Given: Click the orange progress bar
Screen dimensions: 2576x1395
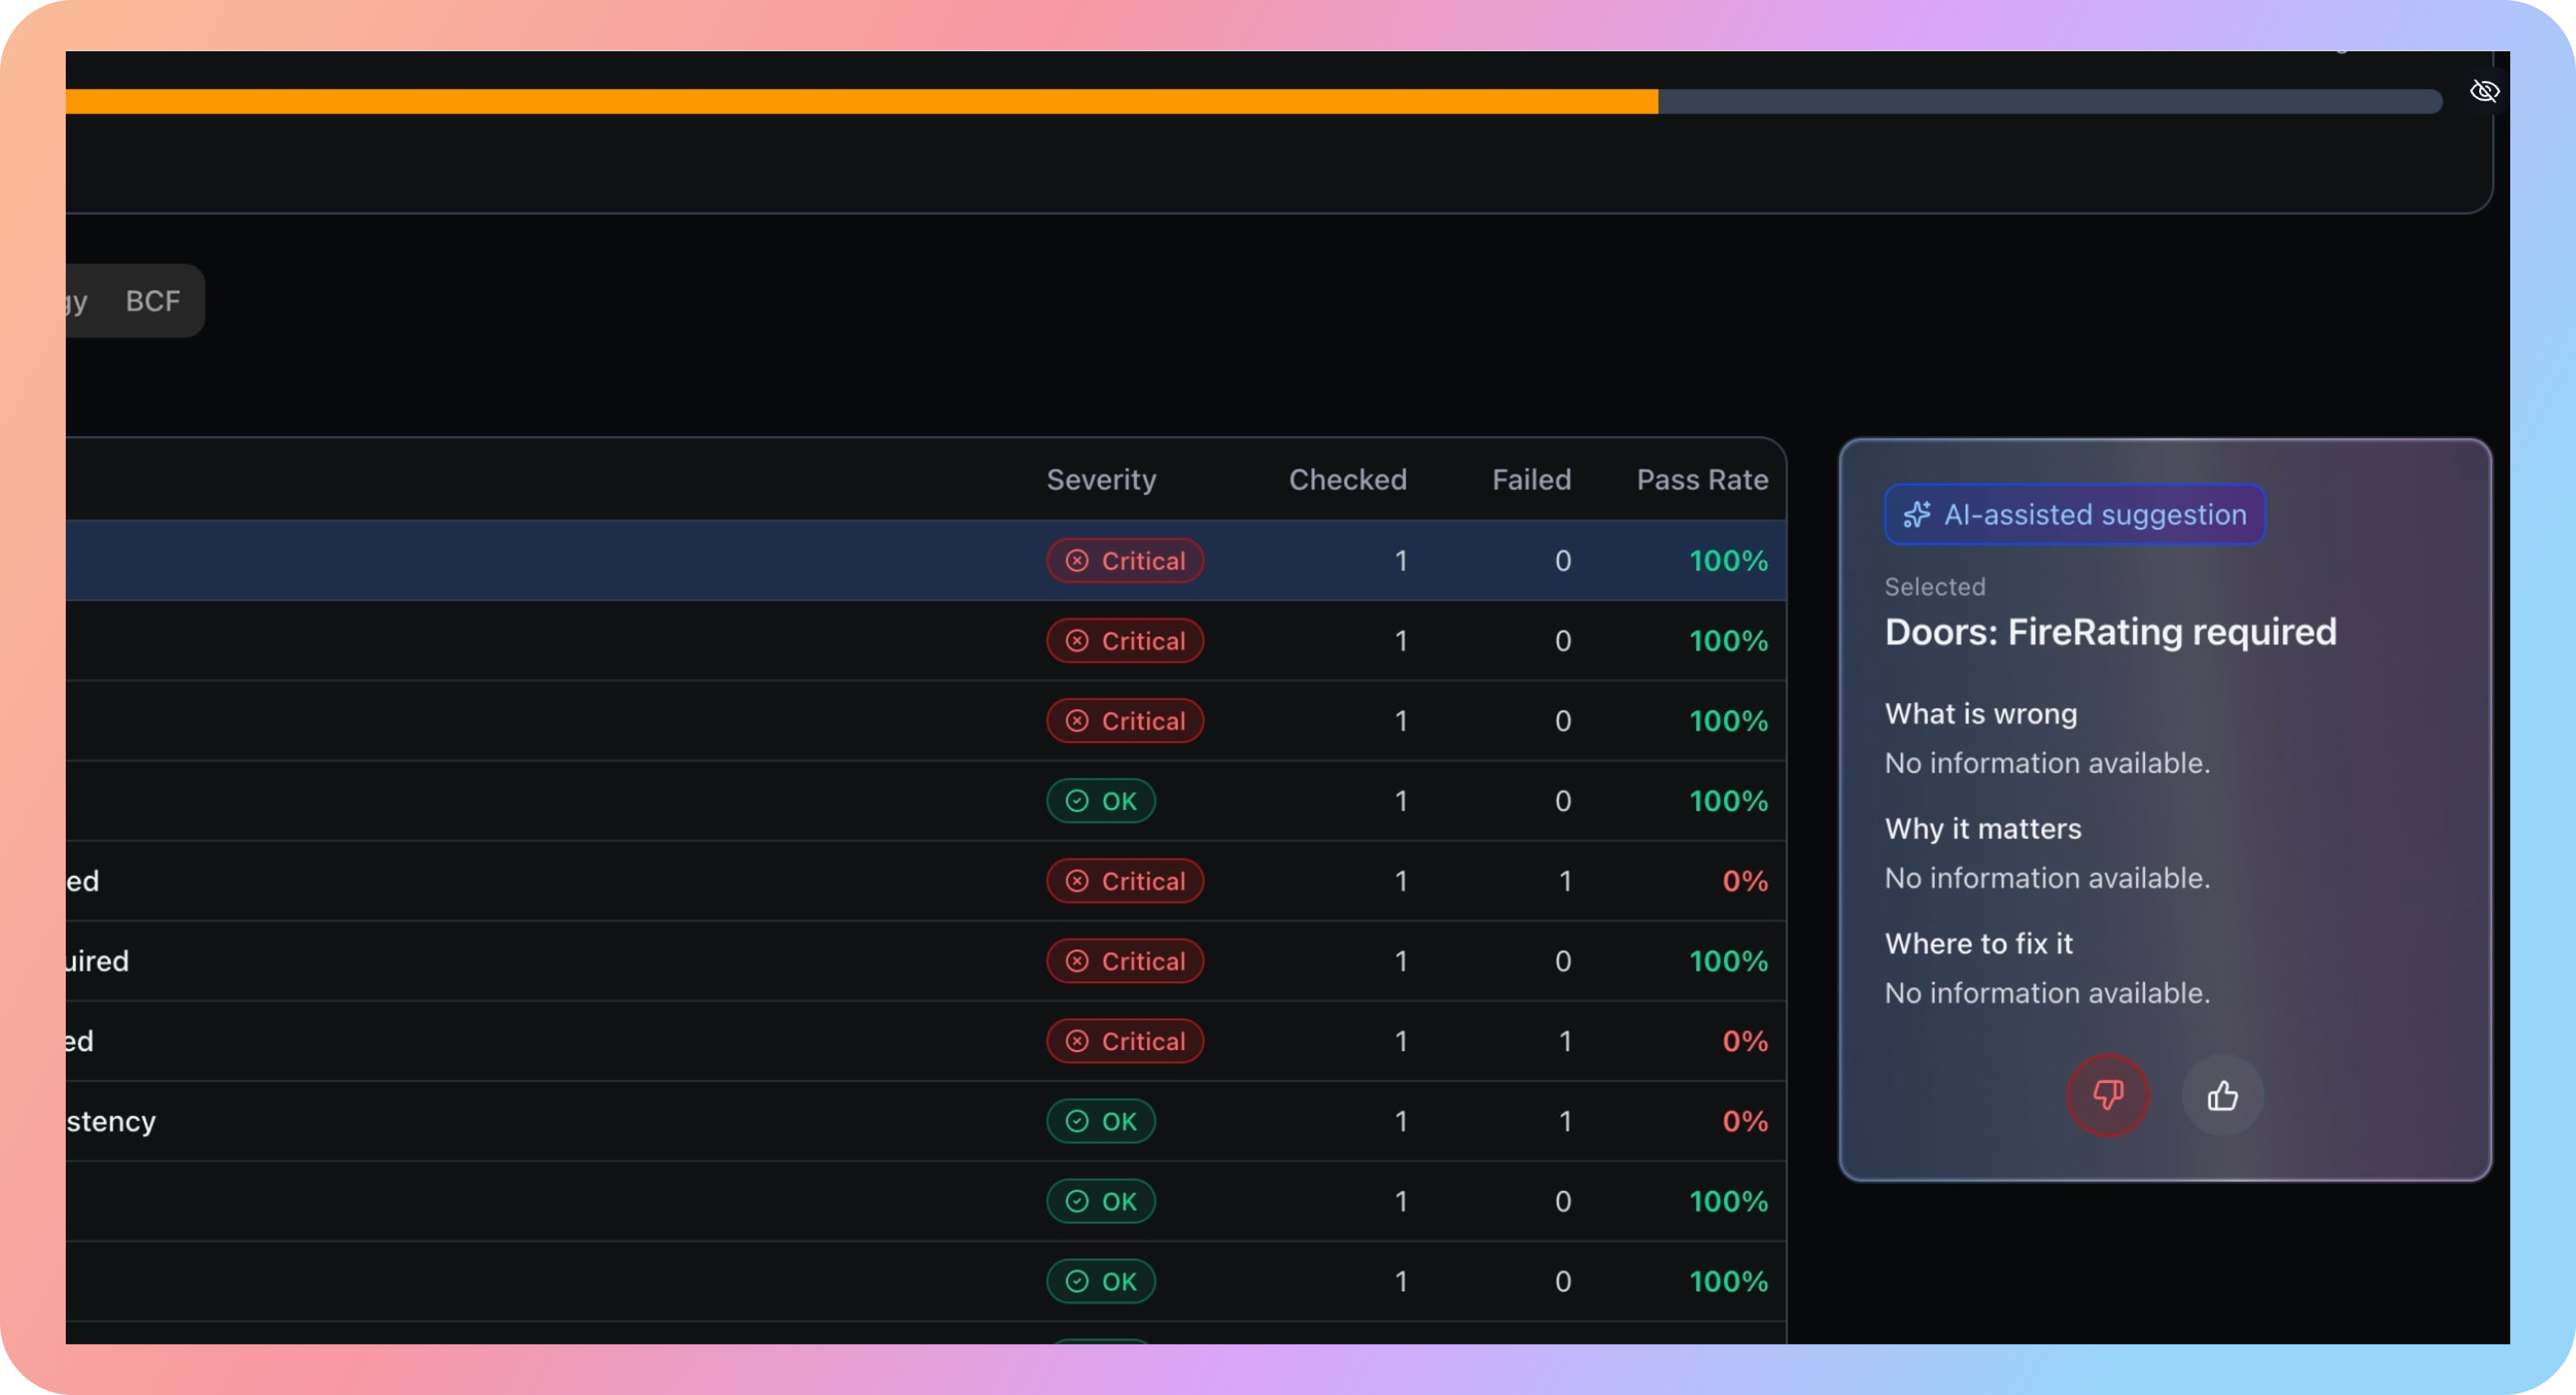Looking at the screenshot, I should (x=860, y=101).
